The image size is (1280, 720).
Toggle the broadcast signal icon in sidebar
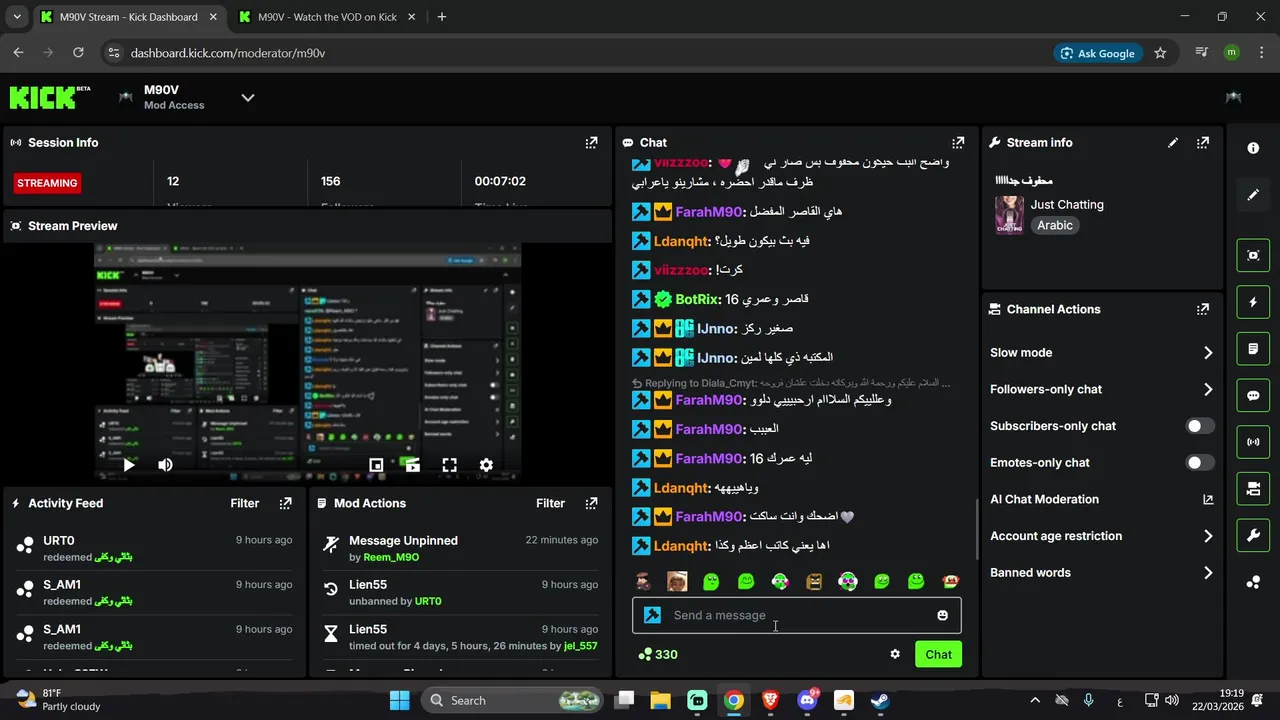click(x=1253, y=442)
